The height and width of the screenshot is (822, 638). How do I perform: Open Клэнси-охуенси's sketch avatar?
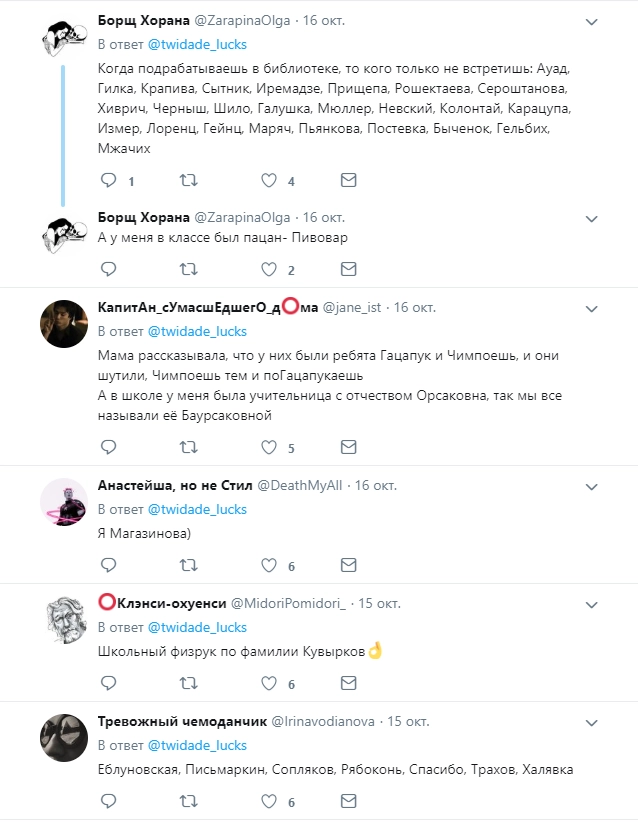coord(62,622)
